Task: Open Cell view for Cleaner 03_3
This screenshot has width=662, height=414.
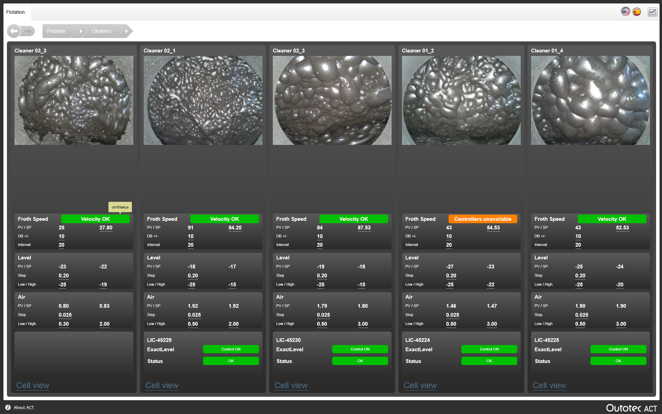Action: tap(33, 385)
